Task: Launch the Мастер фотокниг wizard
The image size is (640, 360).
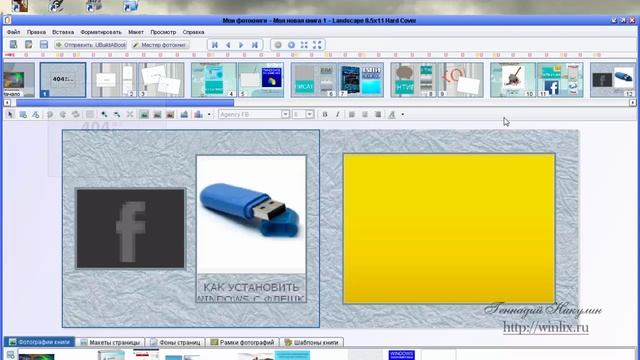Action: [x=160, y=45]
